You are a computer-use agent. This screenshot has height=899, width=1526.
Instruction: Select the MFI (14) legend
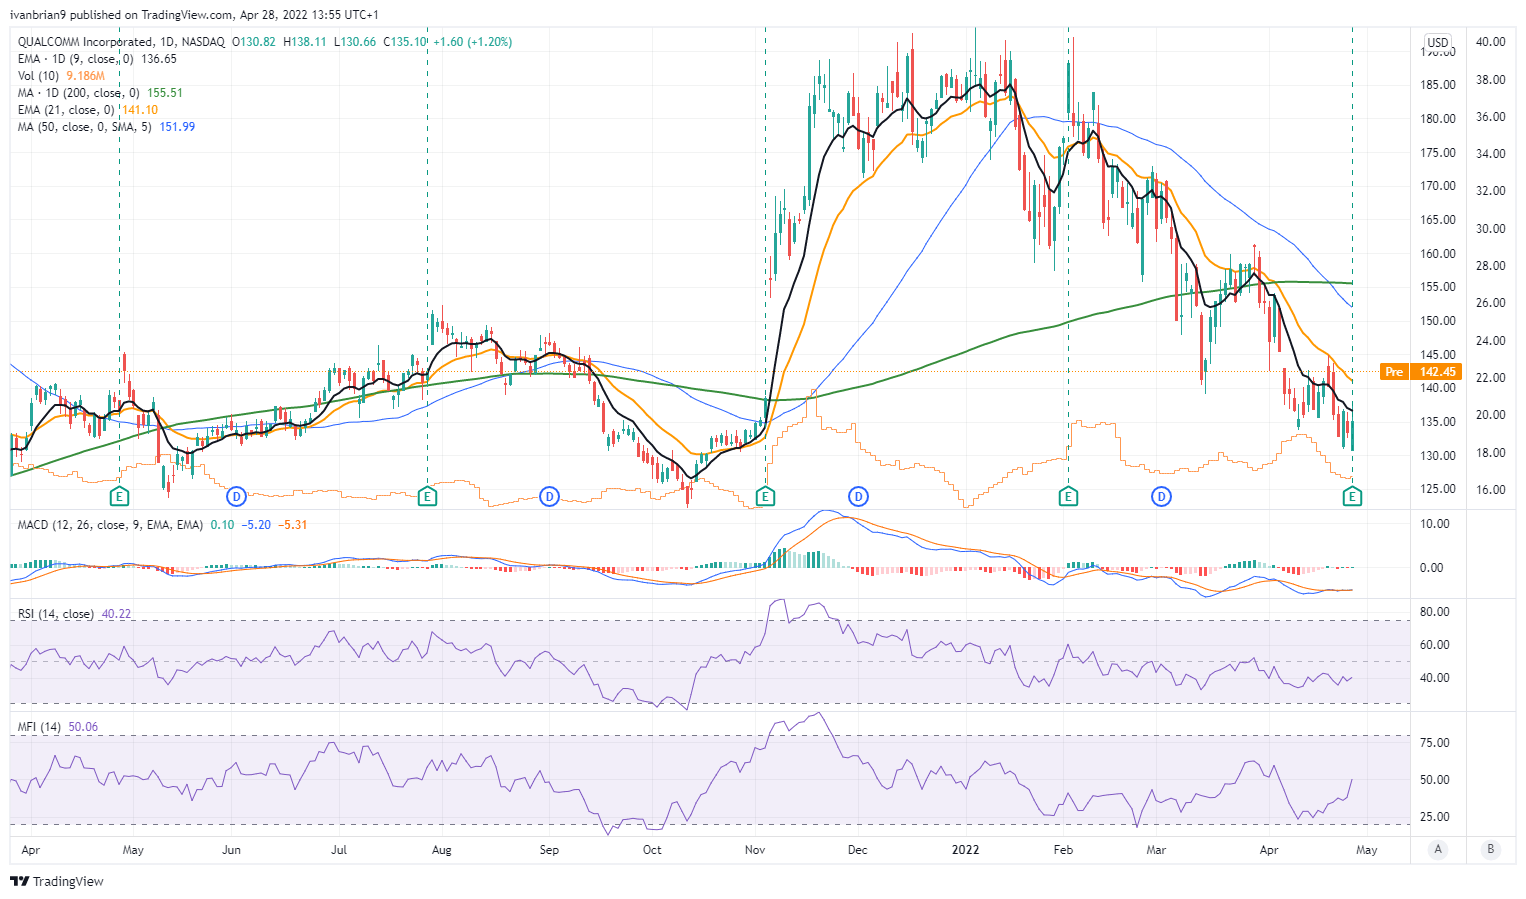tap(58, 727)
